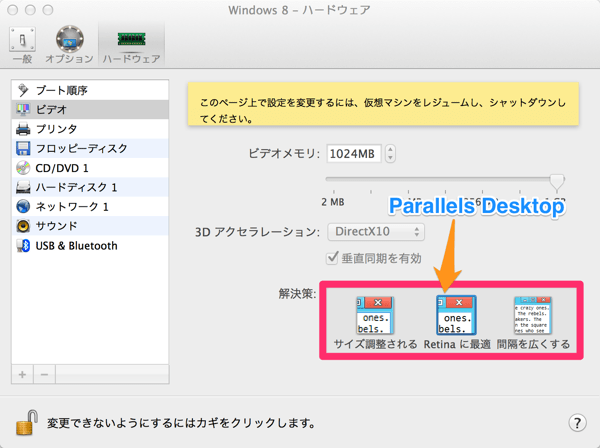Click the ネットワーク 1 globe icon
Viewport: 600px width, 448px height.
[23, 207]
